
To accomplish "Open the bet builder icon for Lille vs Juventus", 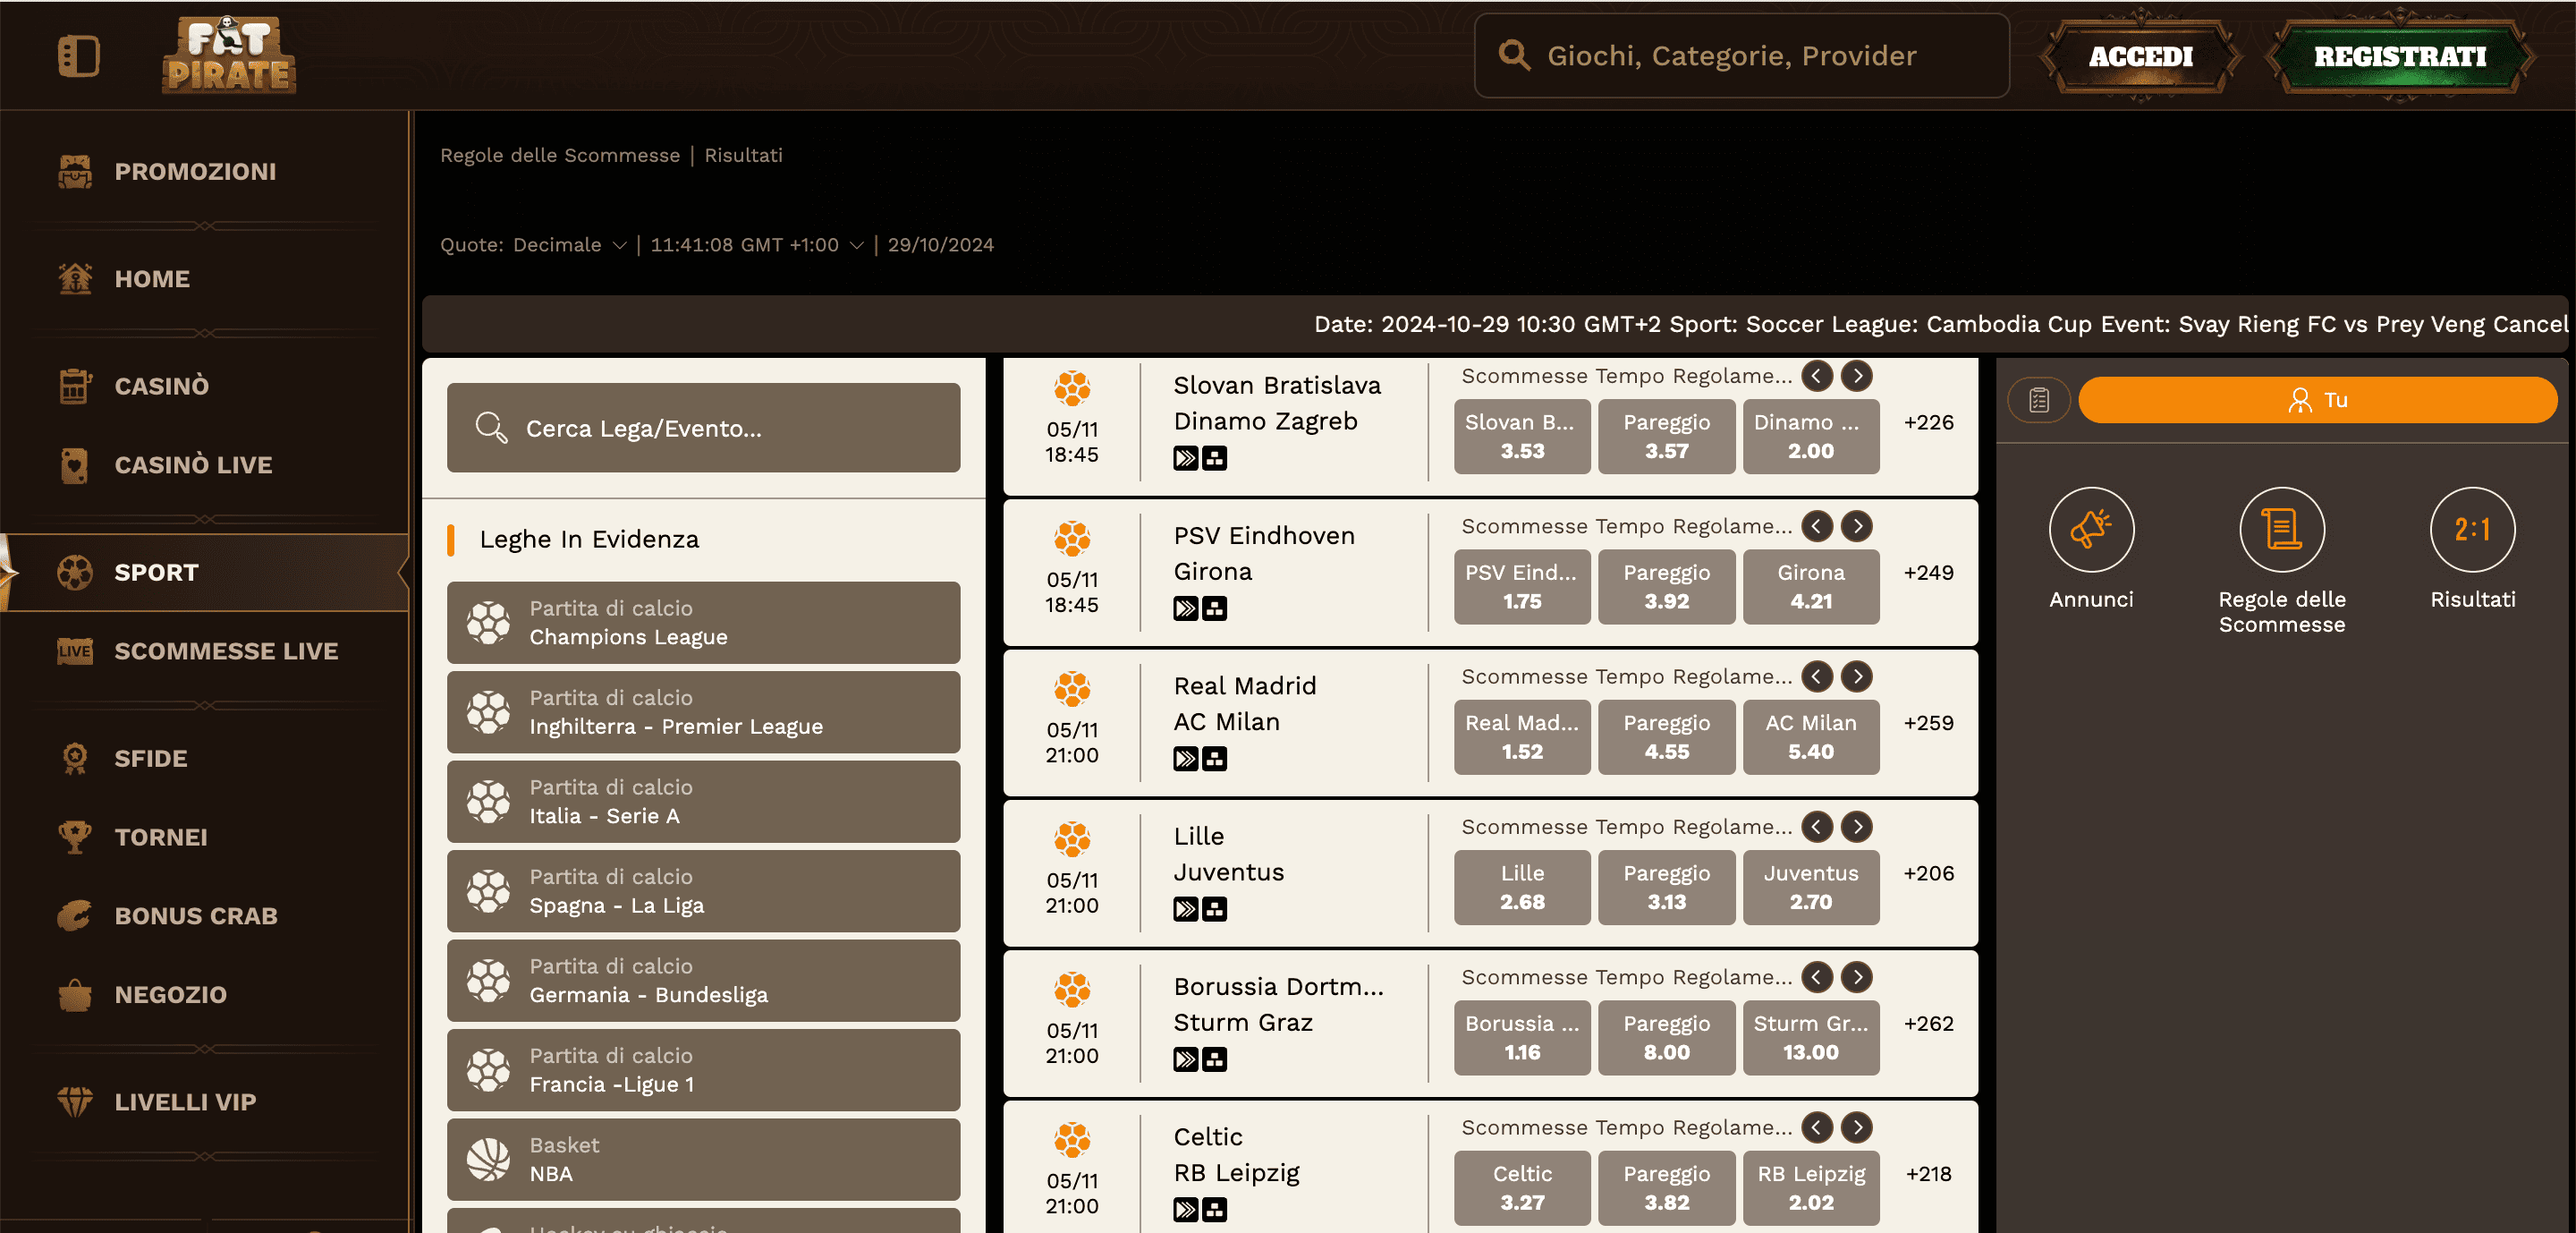I will [x=1214, y=910].
